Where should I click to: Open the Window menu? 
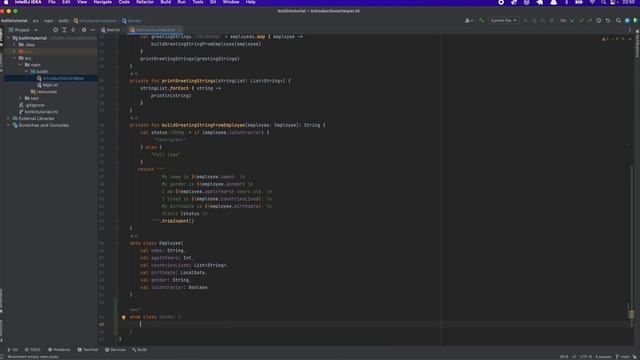tap(231, 2)
